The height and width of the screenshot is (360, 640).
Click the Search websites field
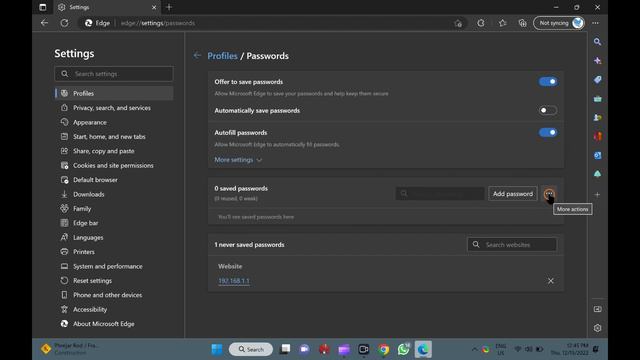point(512,244)
